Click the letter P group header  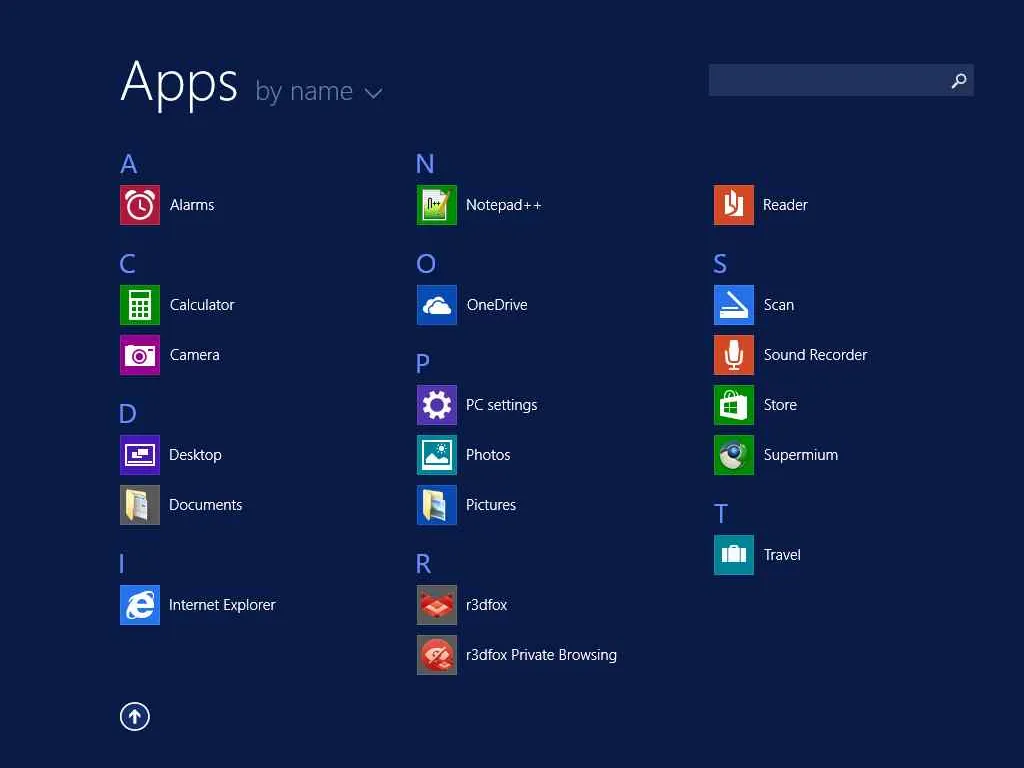[423, 363]
